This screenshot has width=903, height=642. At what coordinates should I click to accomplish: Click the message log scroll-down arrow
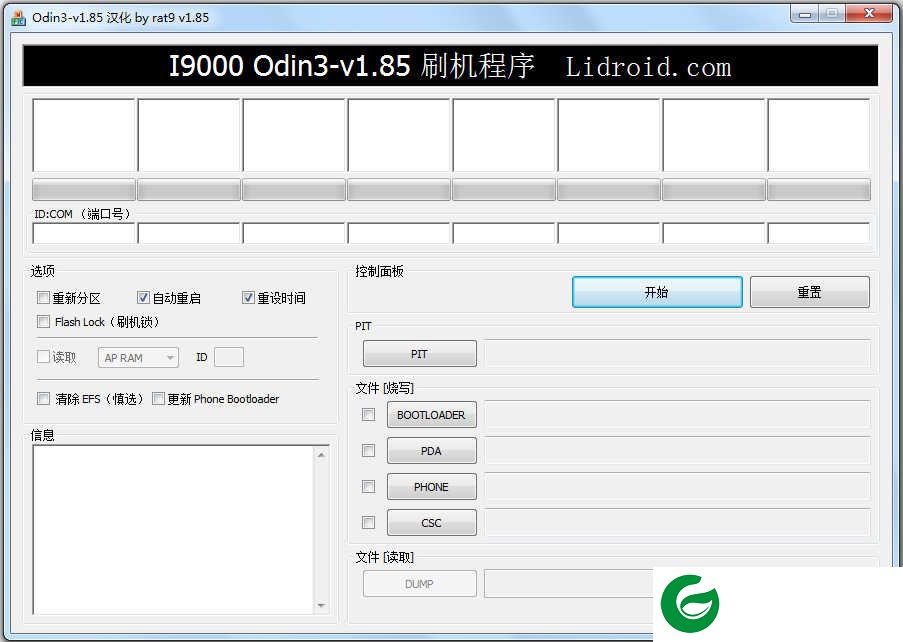(321, 605)
